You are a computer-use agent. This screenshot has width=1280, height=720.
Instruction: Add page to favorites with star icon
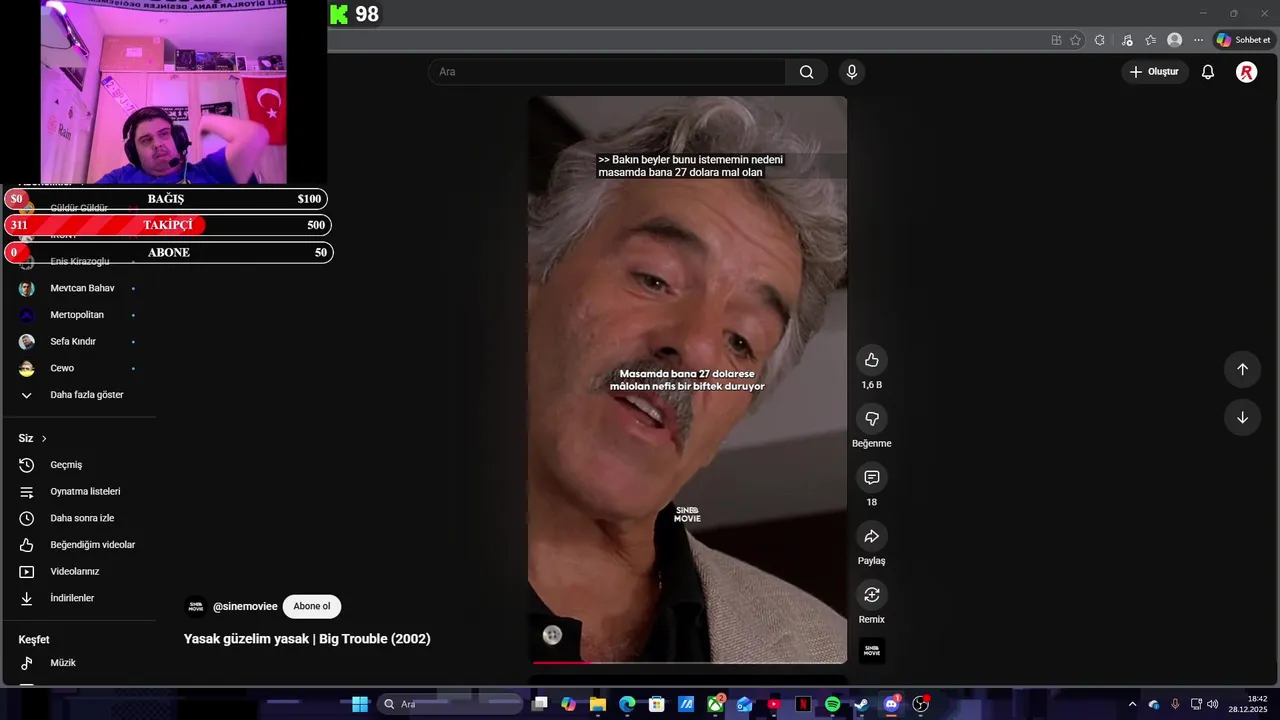[1076, 40]
